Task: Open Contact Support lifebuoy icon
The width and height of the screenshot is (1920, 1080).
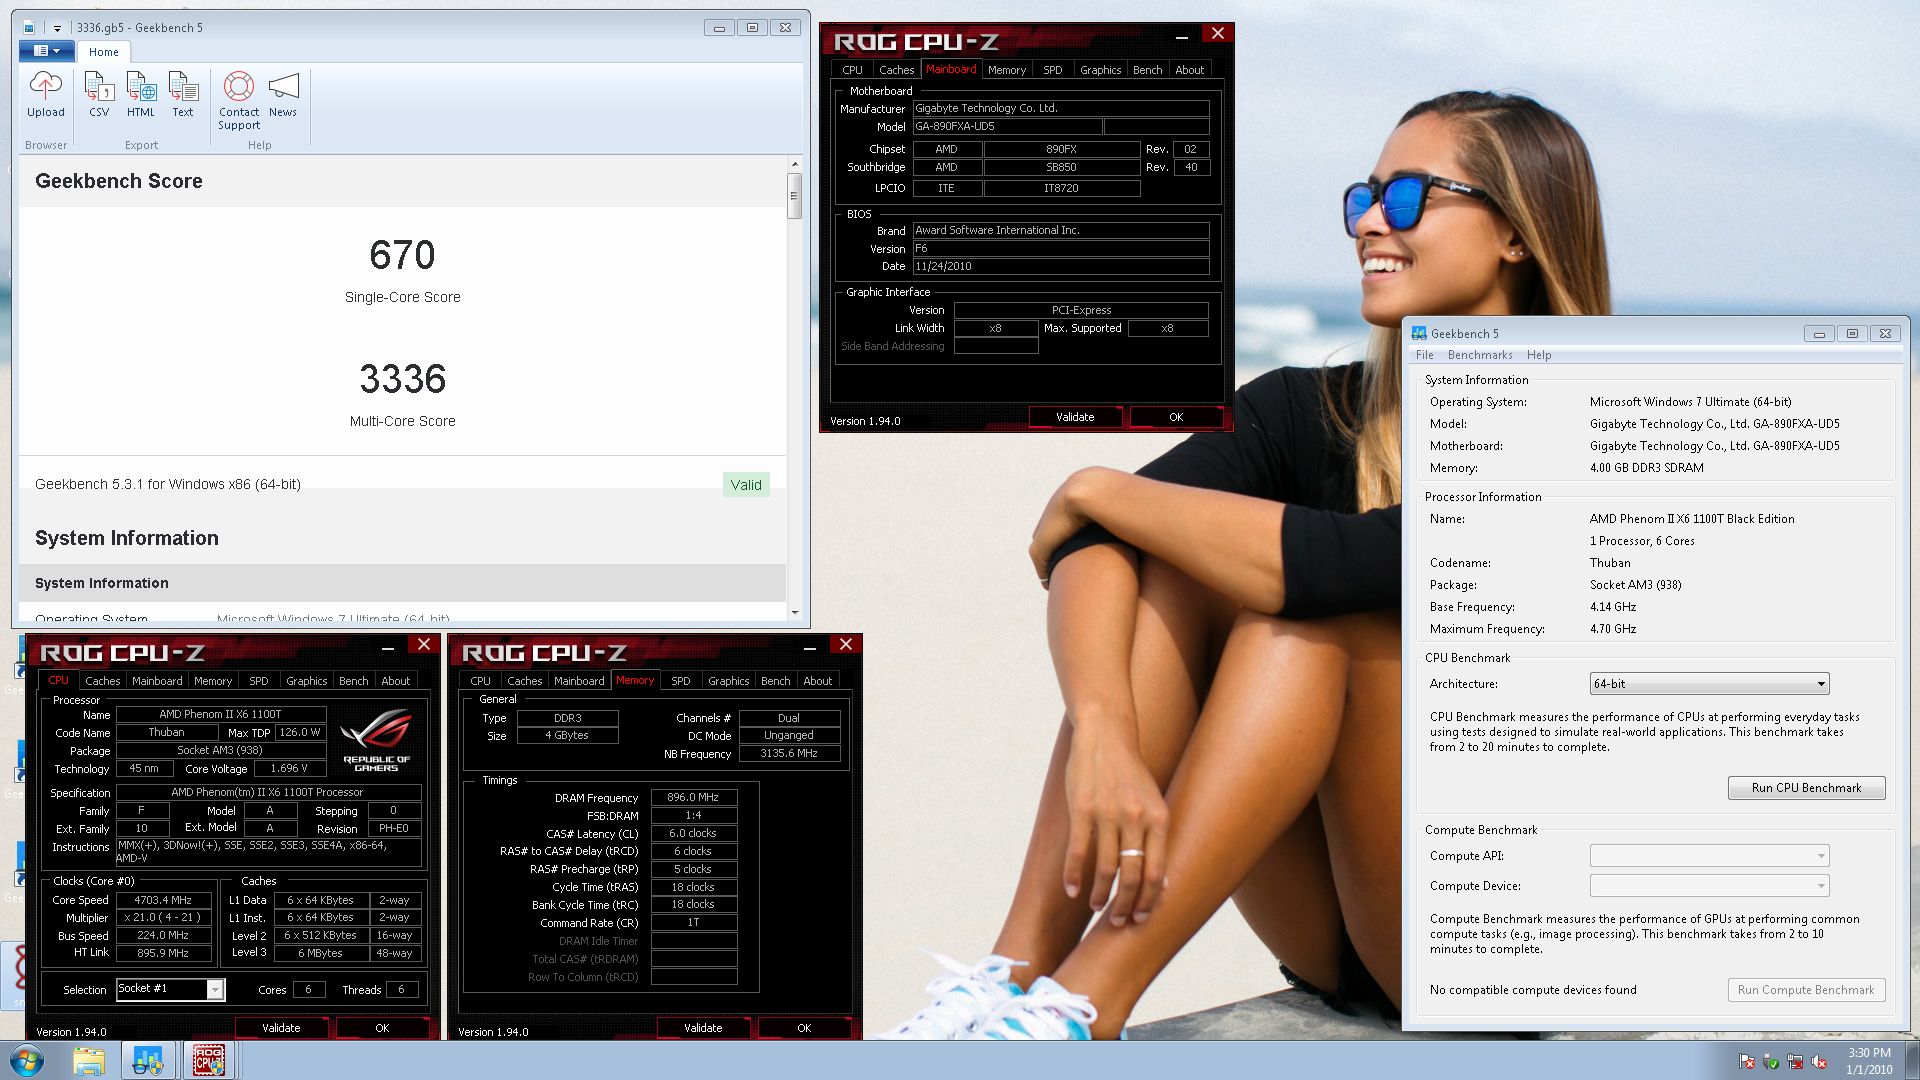Action: pos(239,87)
